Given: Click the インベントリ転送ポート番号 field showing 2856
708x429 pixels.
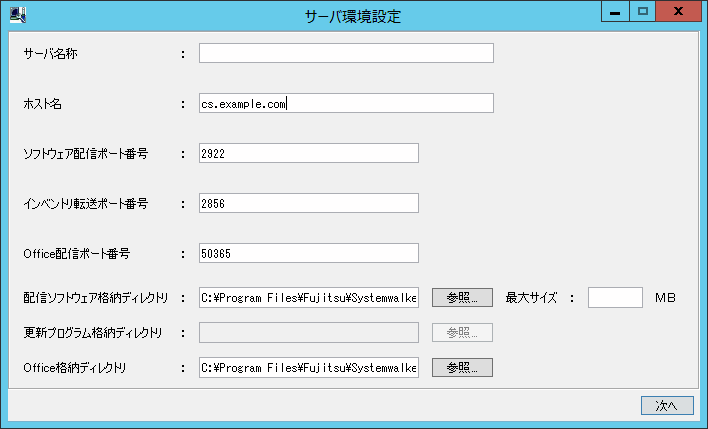Looking at the screenshot, I should coord(309,204).
